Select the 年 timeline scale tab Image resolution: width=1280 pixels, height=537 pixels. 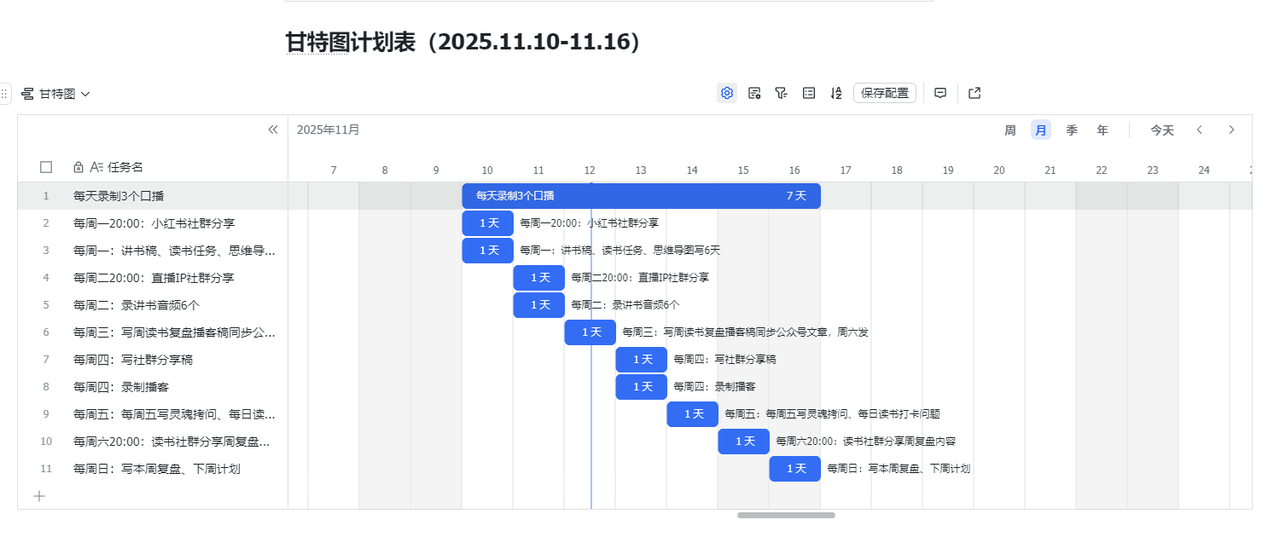pyautogui.click(x=1102, y=130)
